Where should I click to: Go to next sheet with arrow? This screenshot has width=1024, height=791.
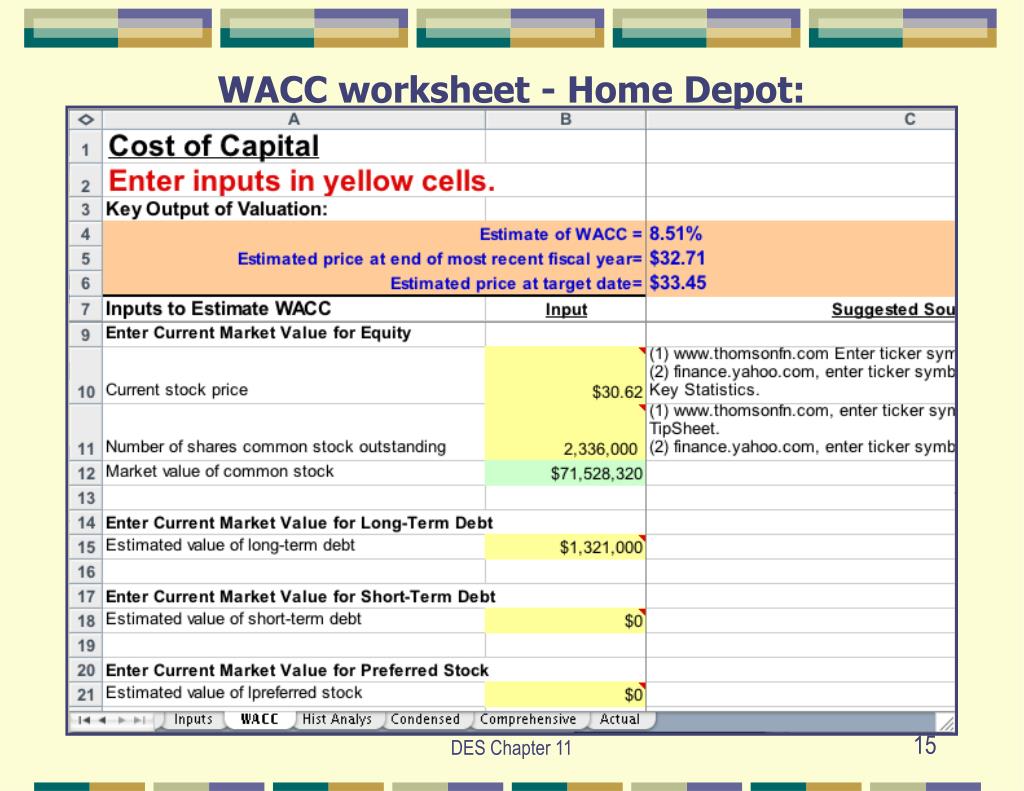pos(121,720)
